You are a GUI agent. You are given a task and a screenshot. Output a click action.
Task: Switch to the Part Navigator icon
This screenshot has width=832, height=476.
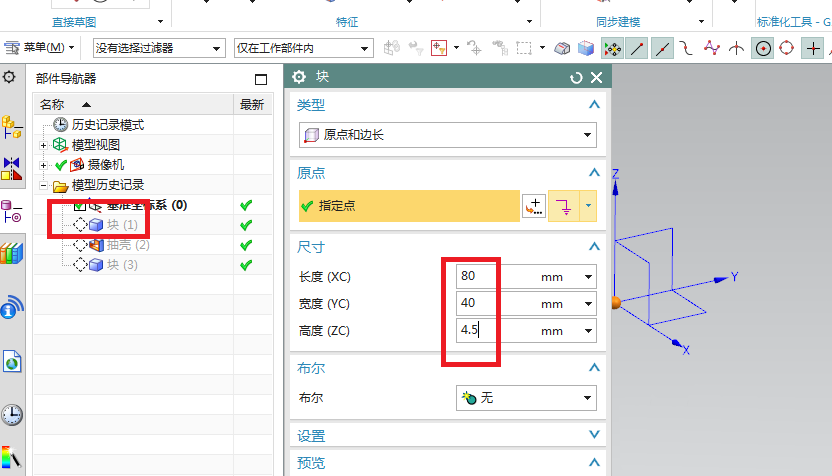(12, 212)
